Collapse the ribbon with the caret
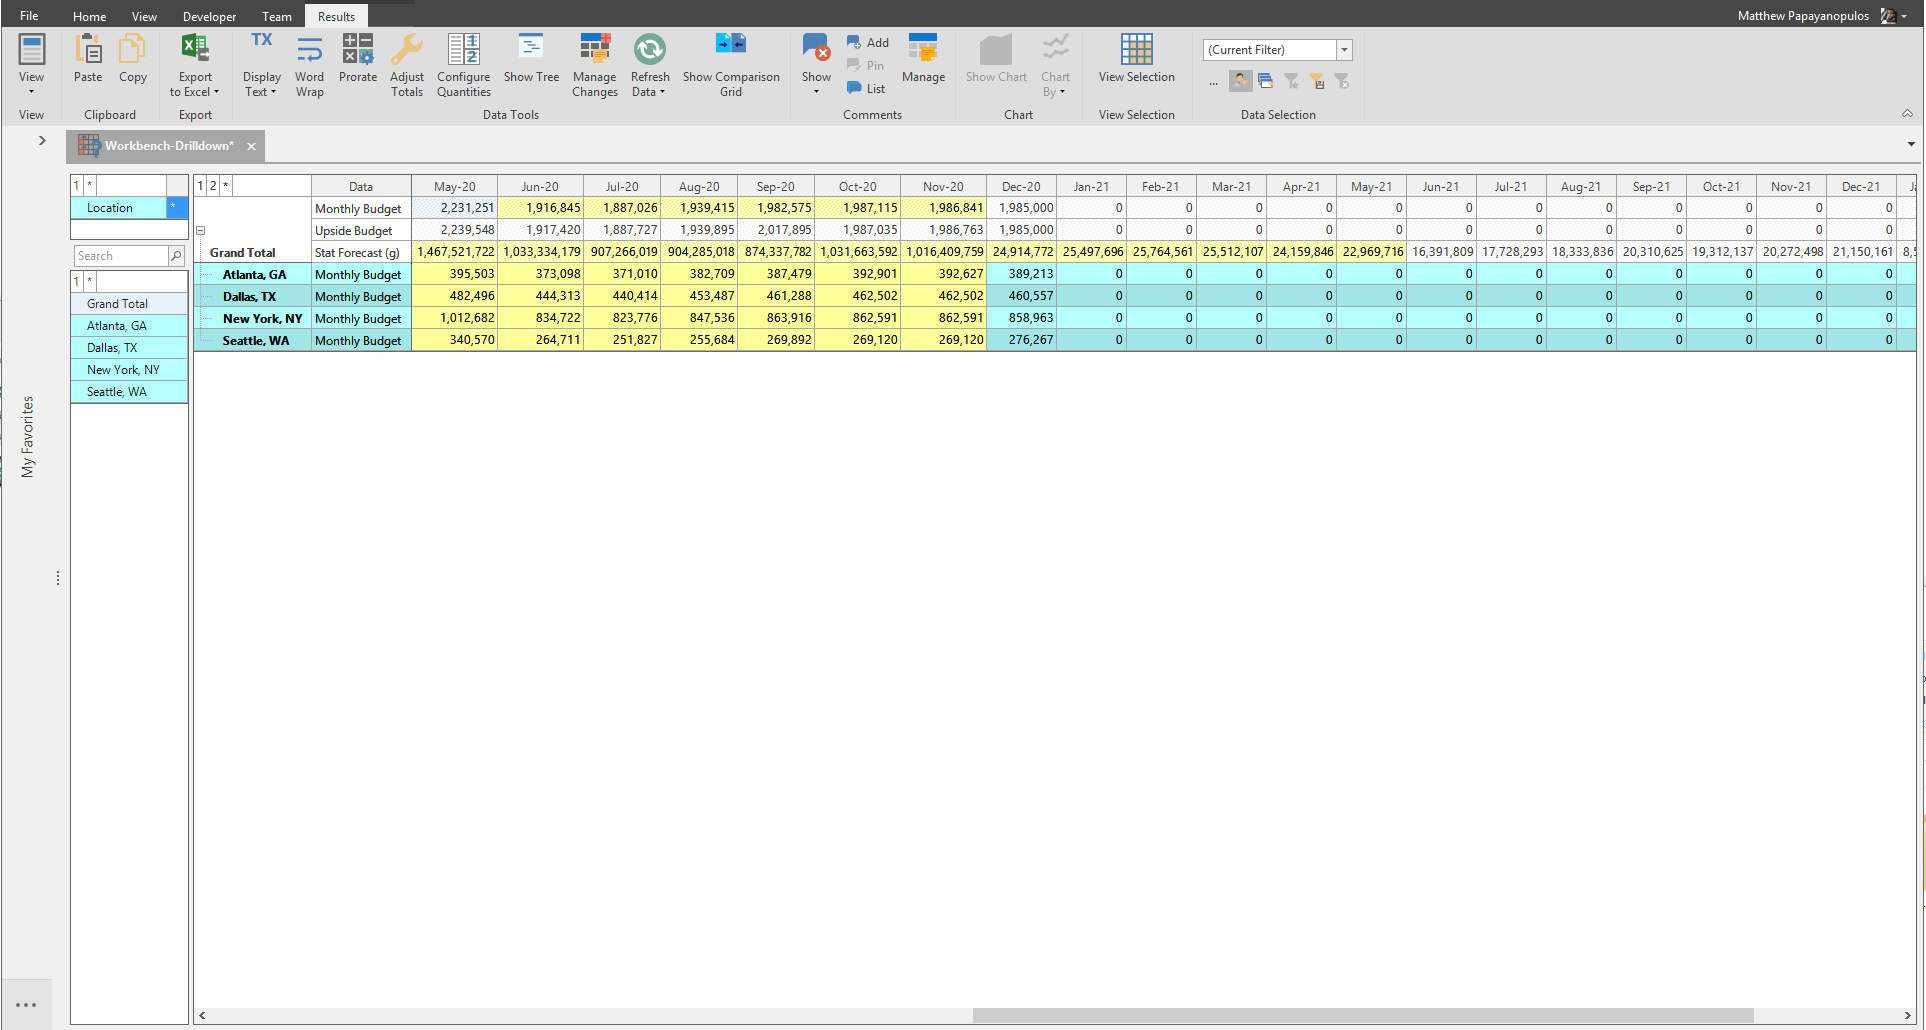Screen dimensions: 1926x1030 (x=1907, y=114)
